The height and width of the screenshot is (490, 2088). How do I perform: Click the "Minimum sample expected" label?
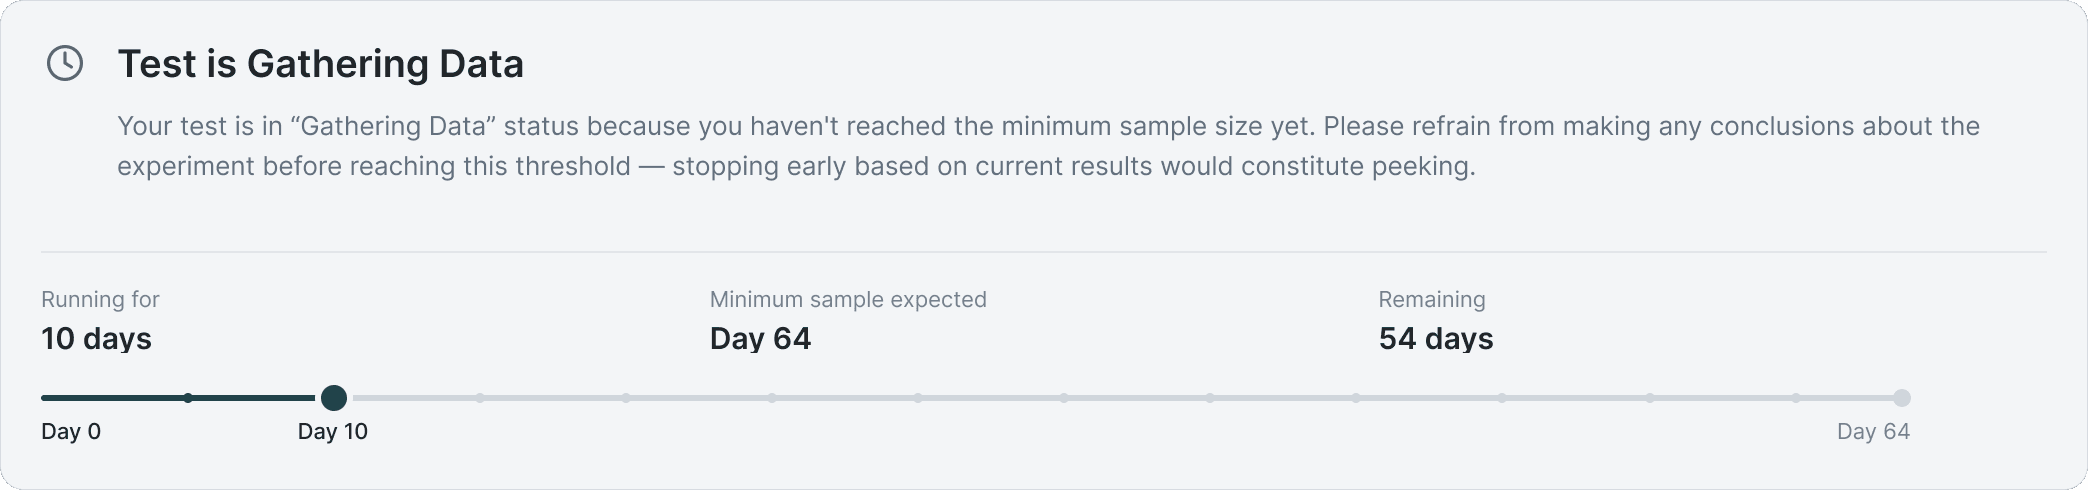pos(848,299)
